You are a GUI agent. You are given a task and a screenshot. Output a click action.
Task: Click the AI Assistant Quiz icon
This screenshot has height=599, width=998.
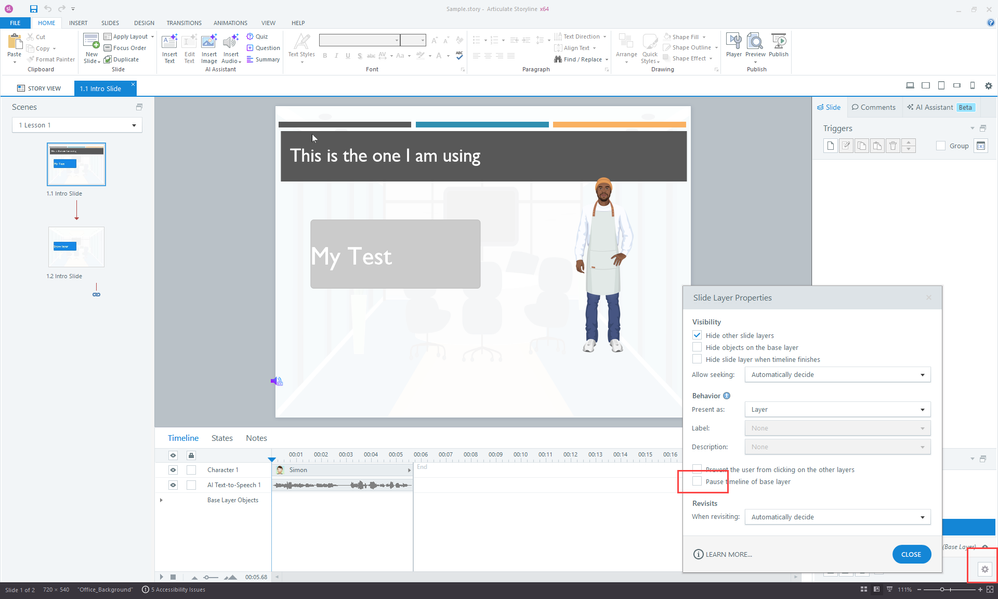click(250, 36)
